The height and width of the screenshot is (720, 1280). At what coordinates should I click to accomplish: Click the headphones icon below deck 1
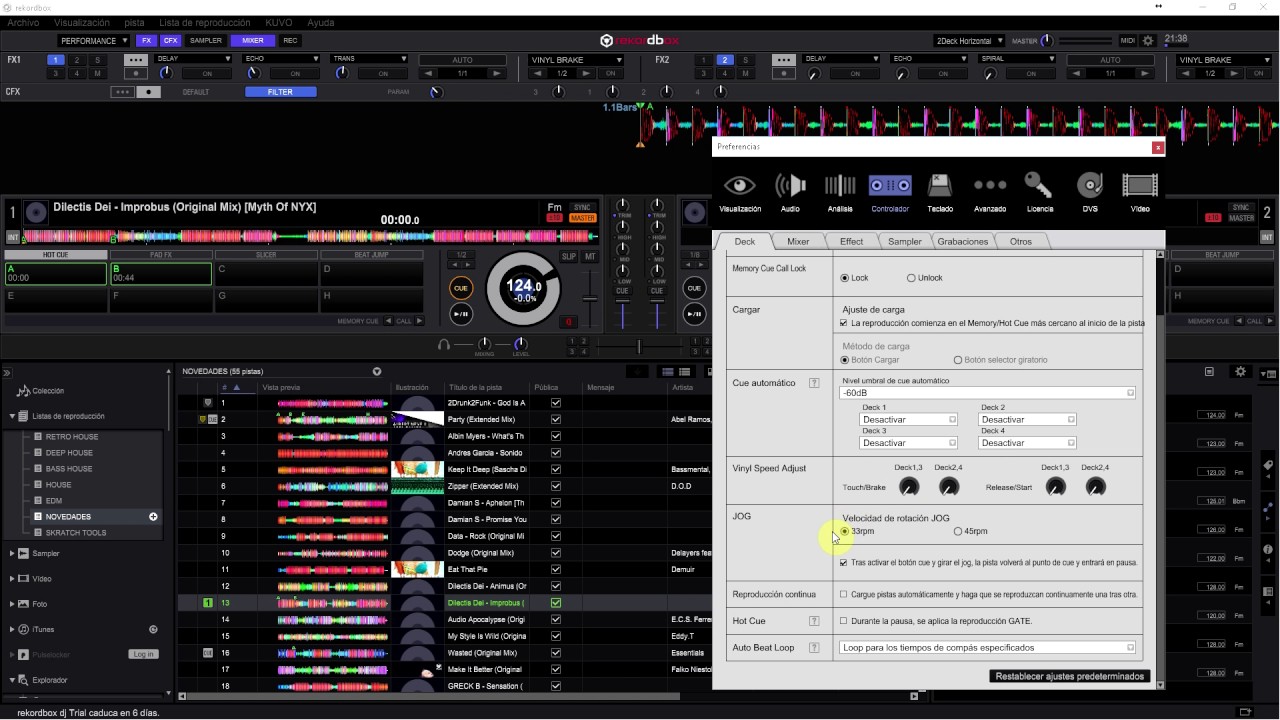pos(444,344)
